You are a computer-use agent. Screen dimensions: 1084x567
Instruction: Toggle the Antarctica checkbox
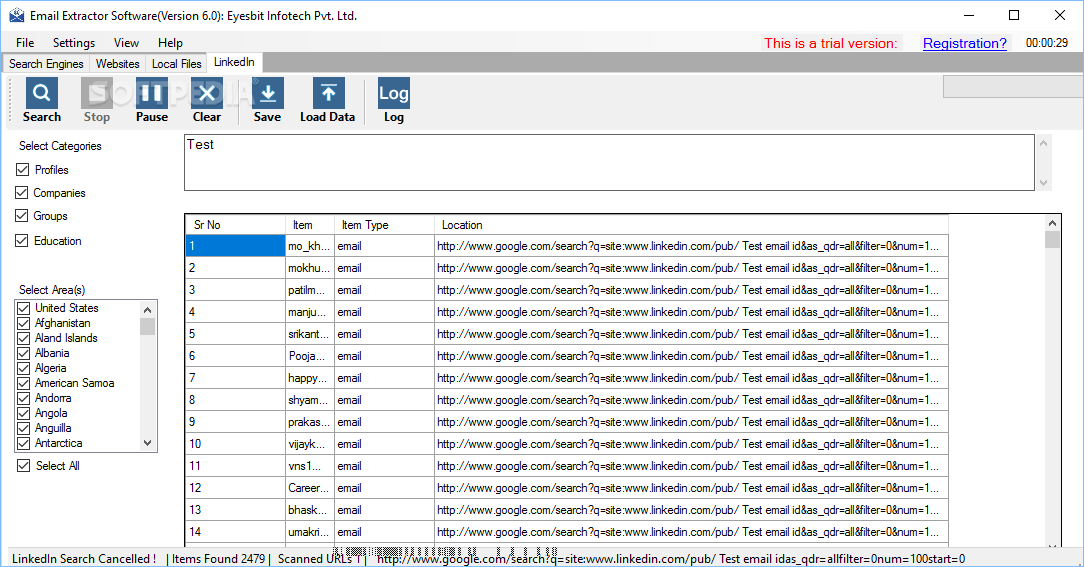point(24,443)
